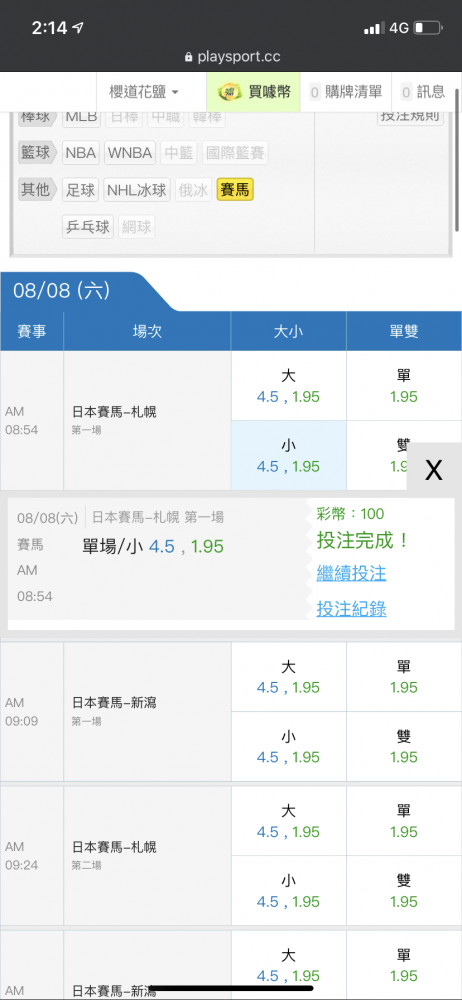Open the 購牌清單 tab
This screenshot has height=1000, width=462.
[345, 92]
